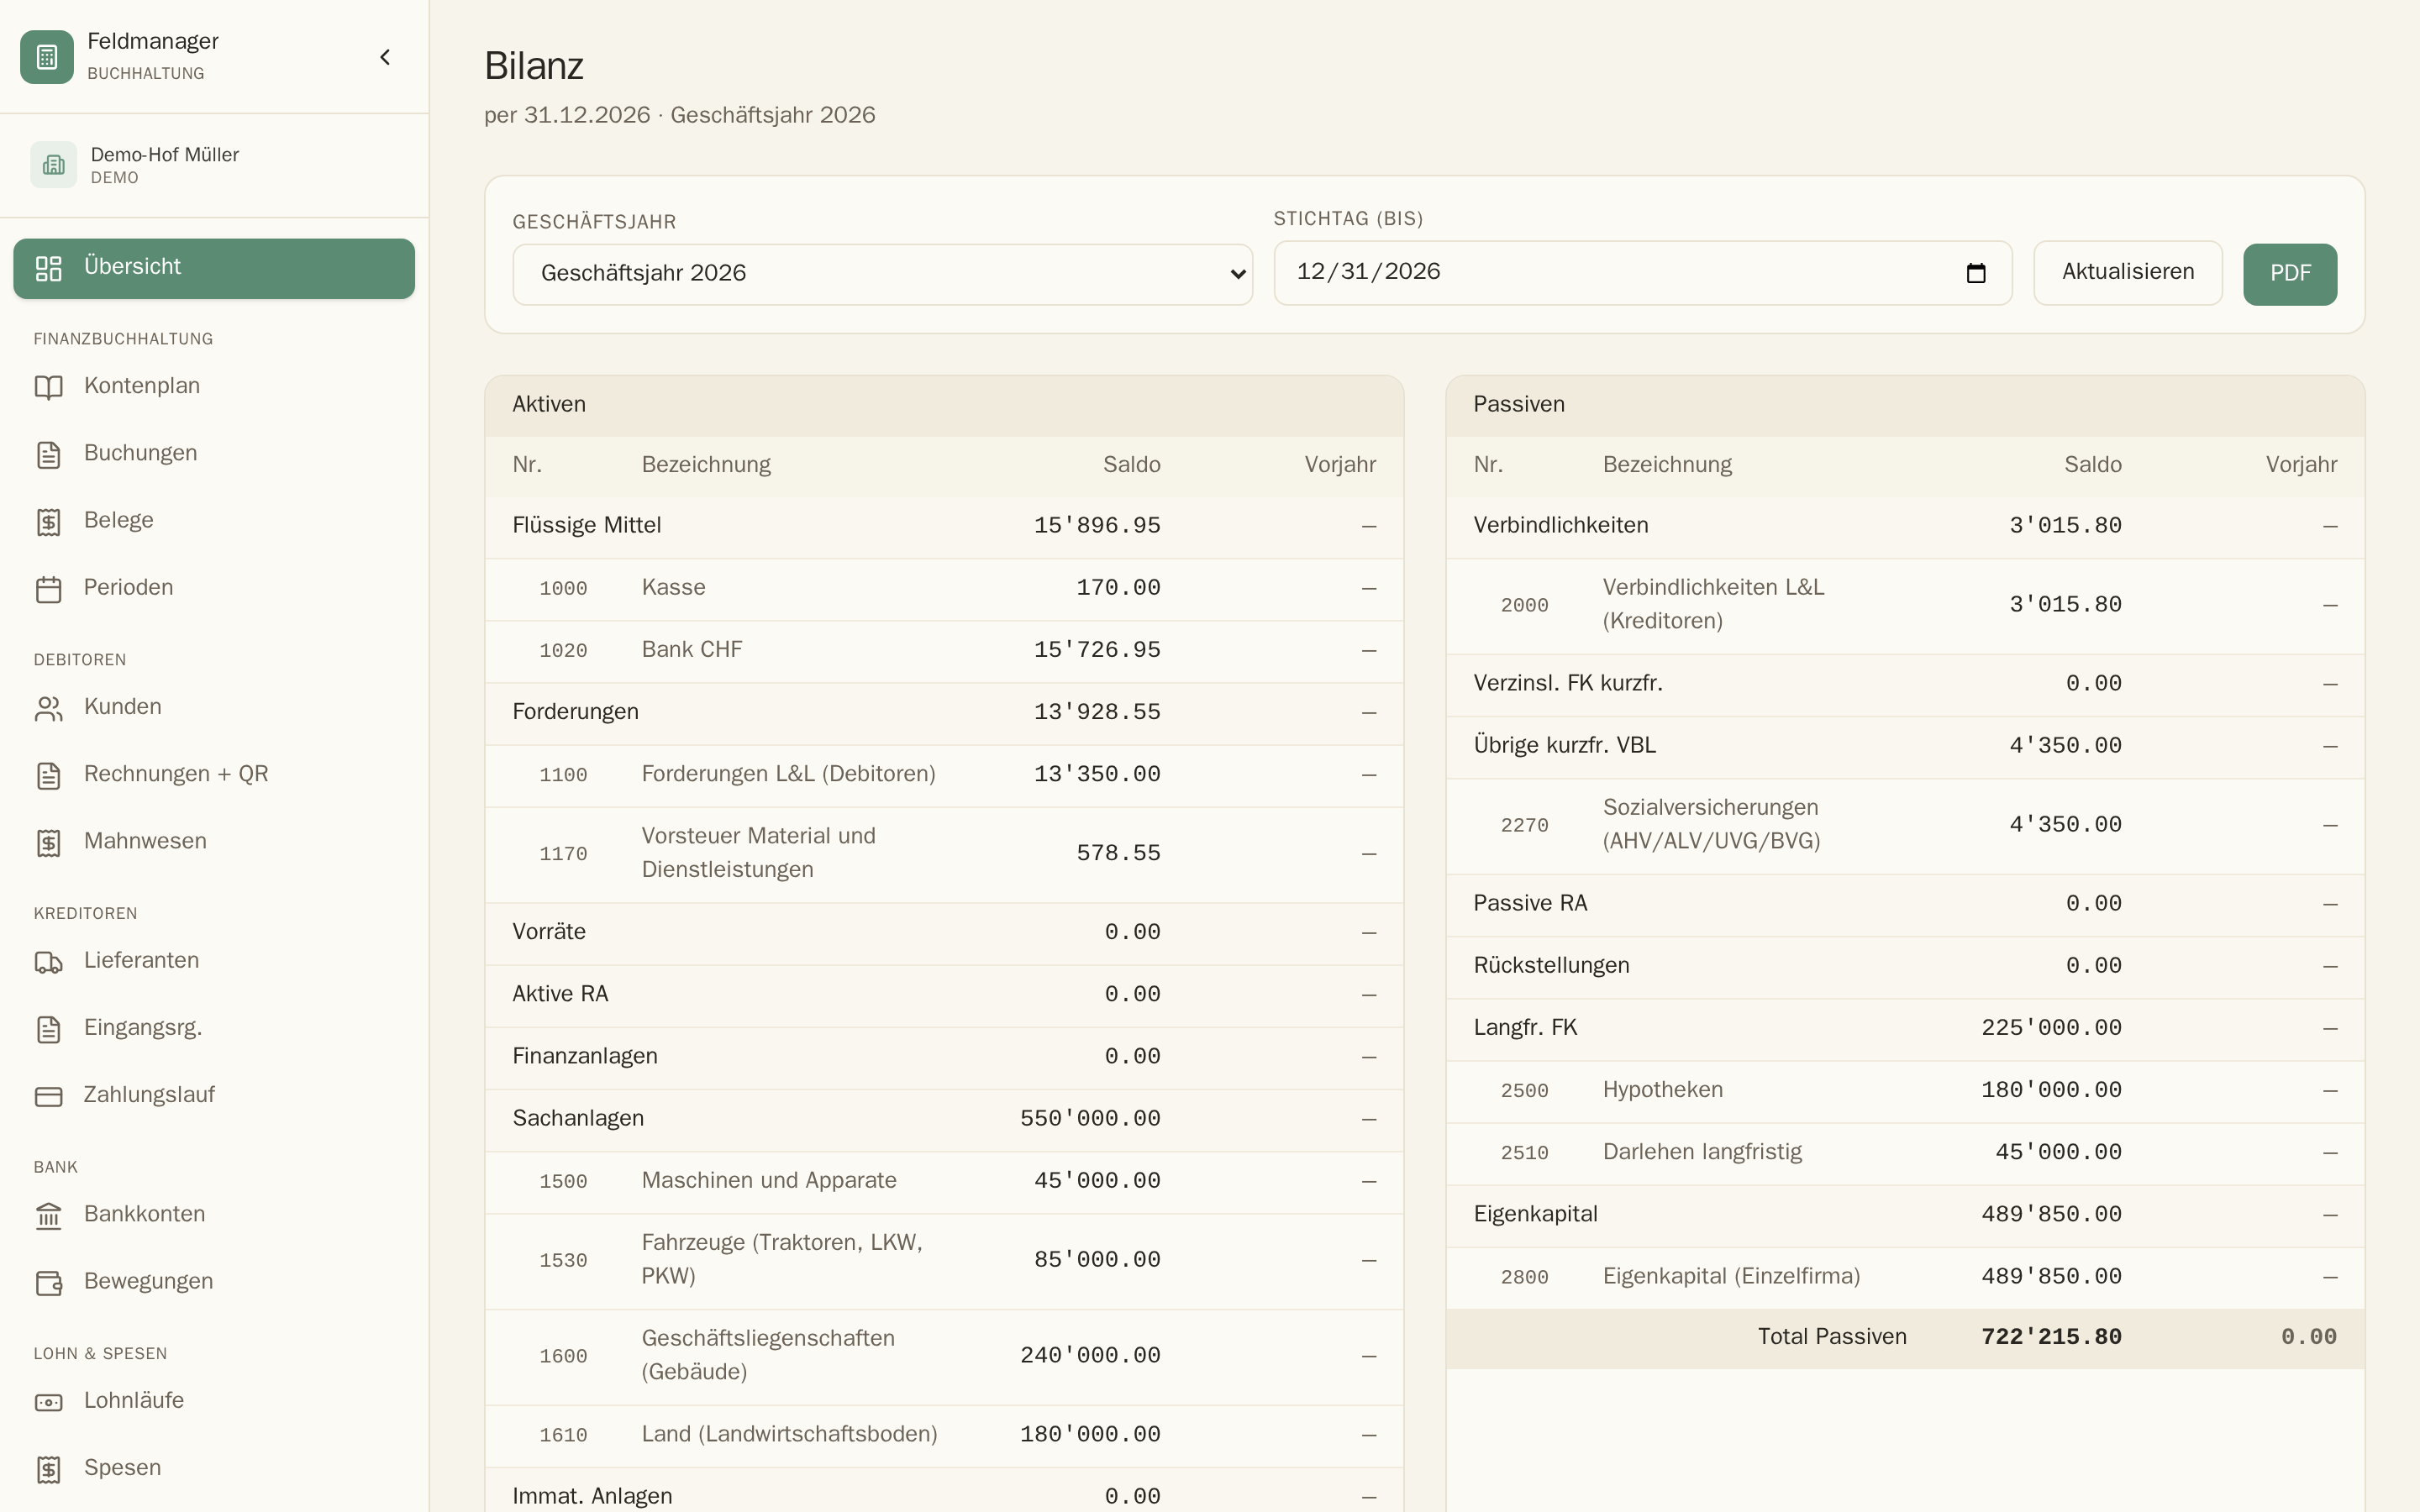Click the Darlehen langfristig row 2510
Screen dimensions: 2420x1512
click(x=1905, y=1153)
